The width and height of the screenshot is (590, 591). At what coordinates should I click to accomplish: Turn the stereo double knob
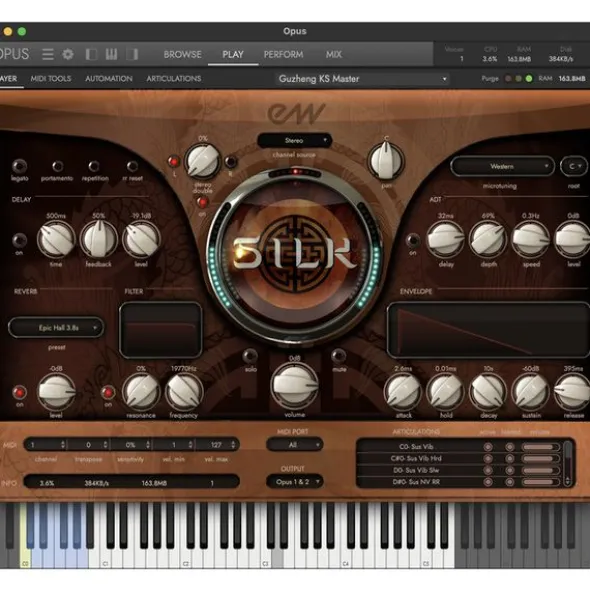(x=202, y=161)
